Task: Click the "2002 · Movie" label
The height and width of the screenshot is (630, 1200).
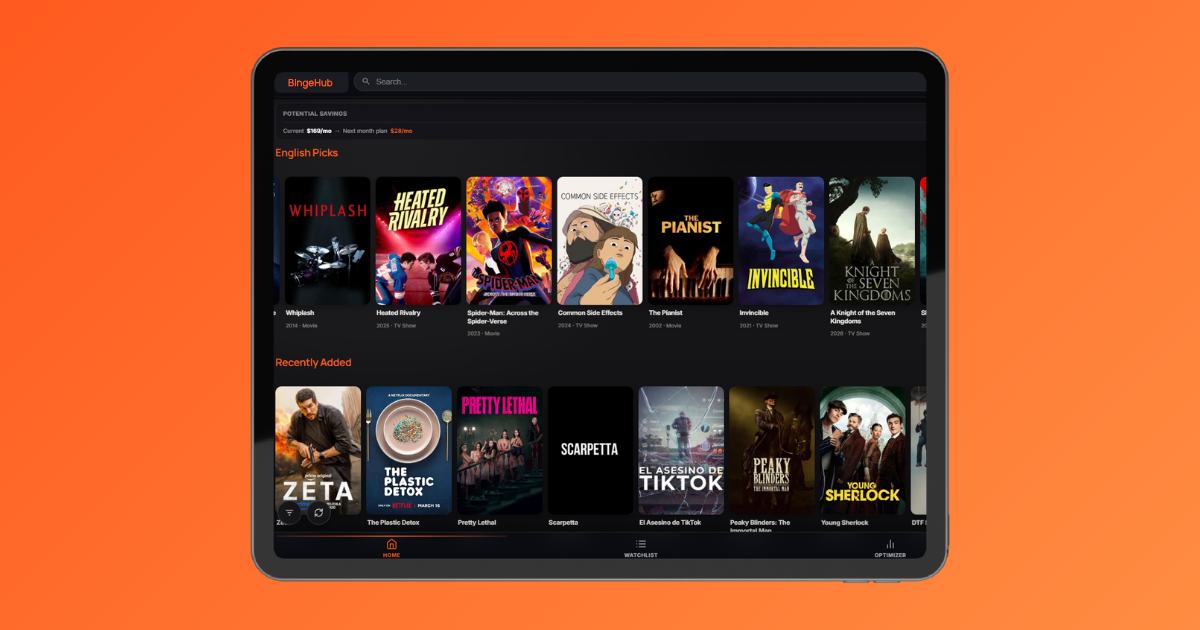Action: point(665,325)
